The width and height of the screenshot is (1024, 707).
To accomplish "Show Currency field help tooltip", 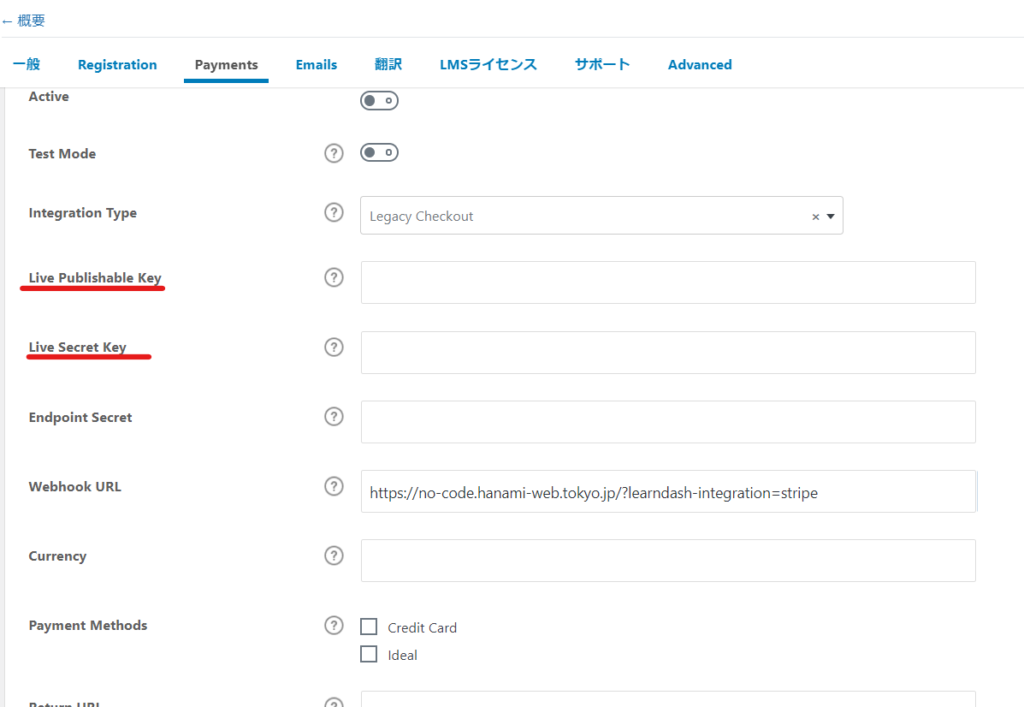I will (334, 555).
